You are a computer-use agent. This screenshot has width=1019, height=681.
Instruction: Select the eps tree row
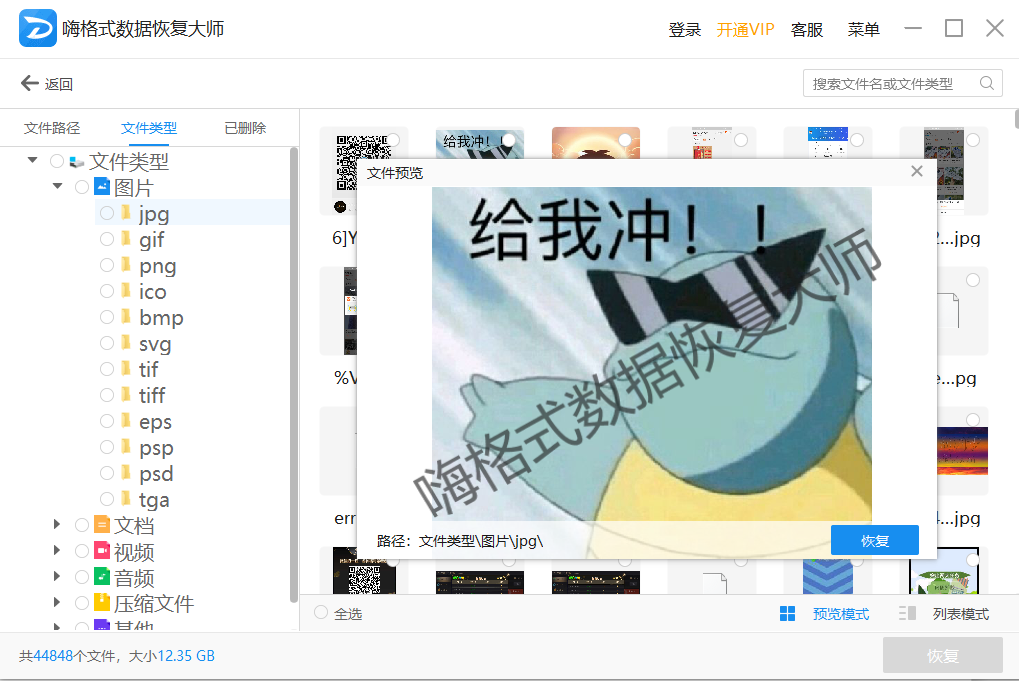click(192, 421)
